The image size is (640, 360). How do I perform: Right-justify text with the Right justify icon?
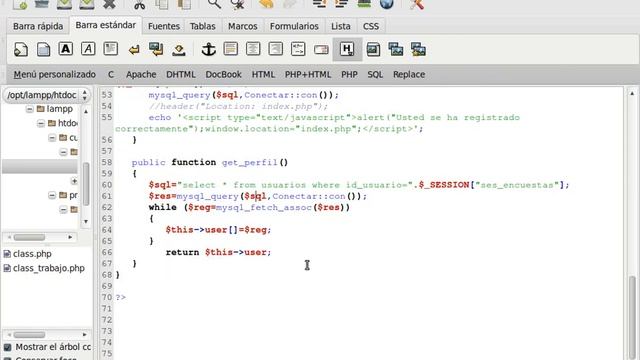point(276,49)
